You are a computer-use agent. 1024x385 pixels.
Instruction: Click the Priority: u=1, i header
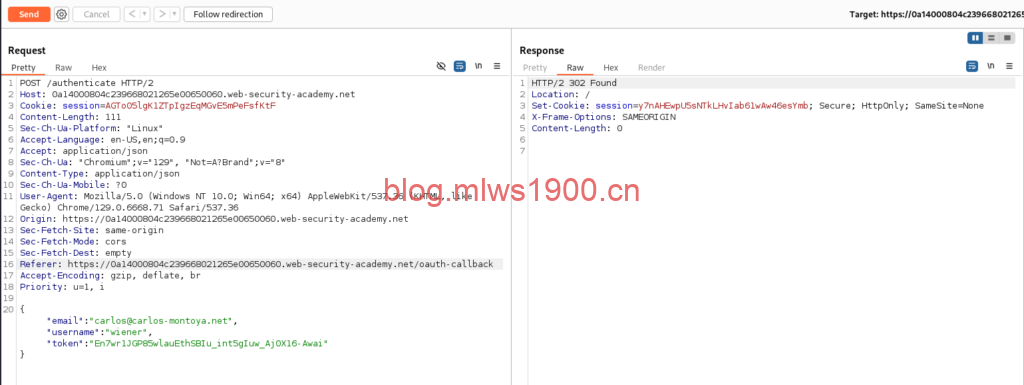61,286
